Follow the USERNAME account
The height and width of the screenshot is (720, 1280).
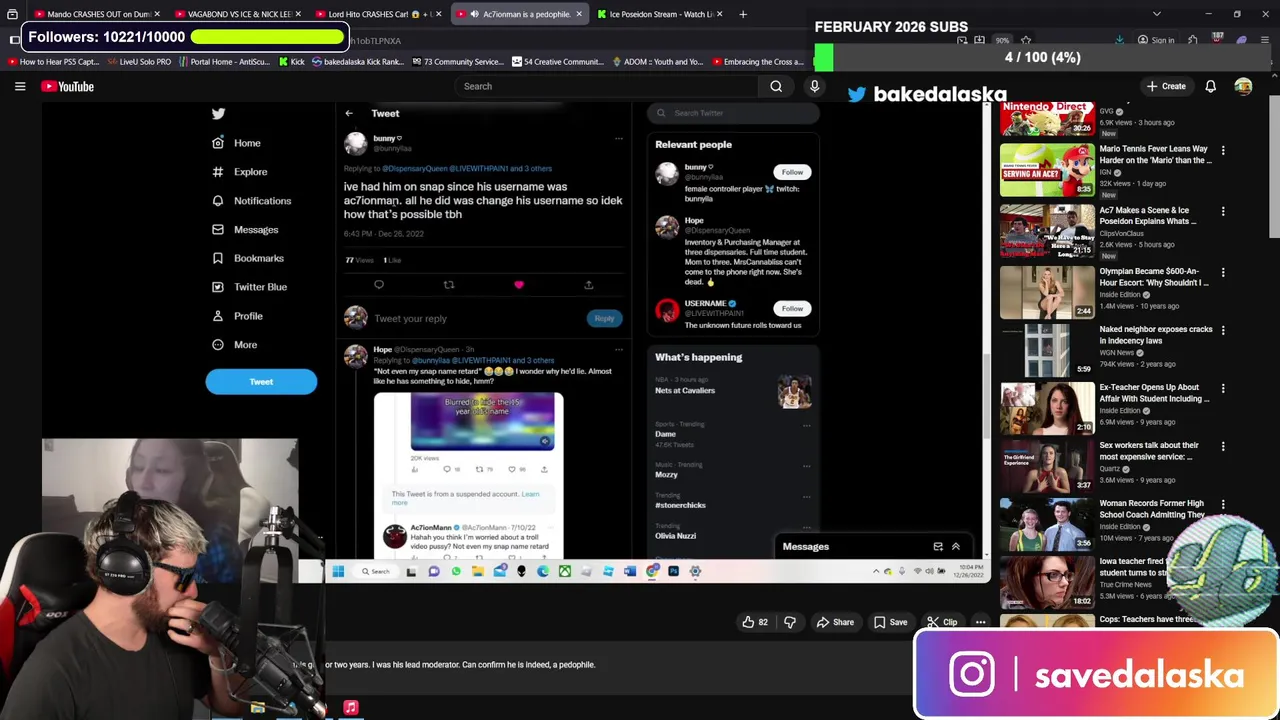click(x=792, y=309)
